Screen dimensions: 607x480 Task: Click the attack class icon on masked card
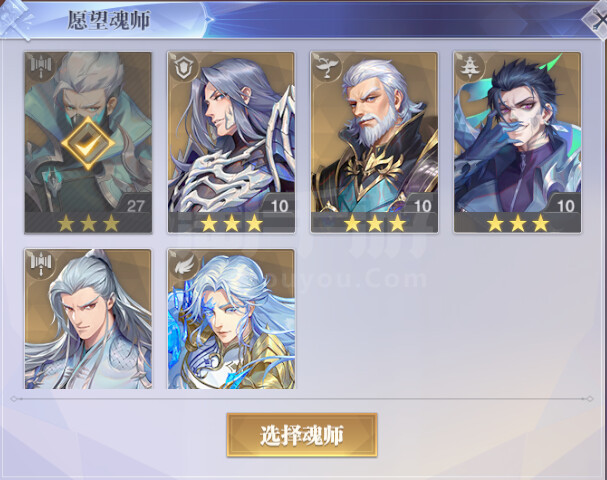(x=41, y=68)
